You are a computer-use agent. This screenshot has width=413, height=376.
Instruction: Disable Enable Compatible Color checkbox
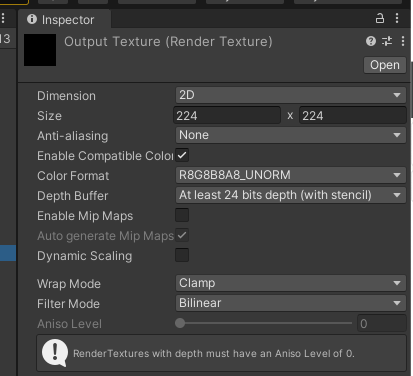[182, 155]
